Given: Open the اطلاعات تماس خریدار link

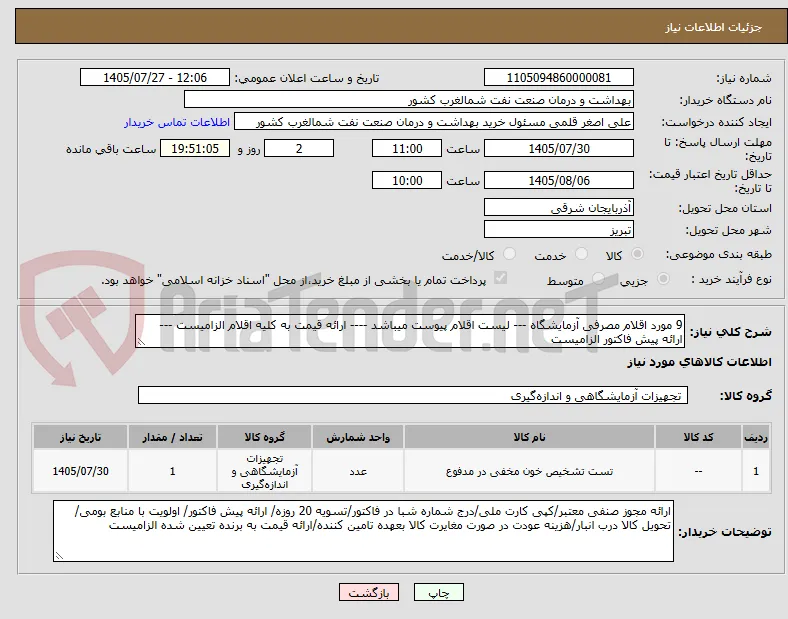Looking at the screenshot, I should pos(177,122).
